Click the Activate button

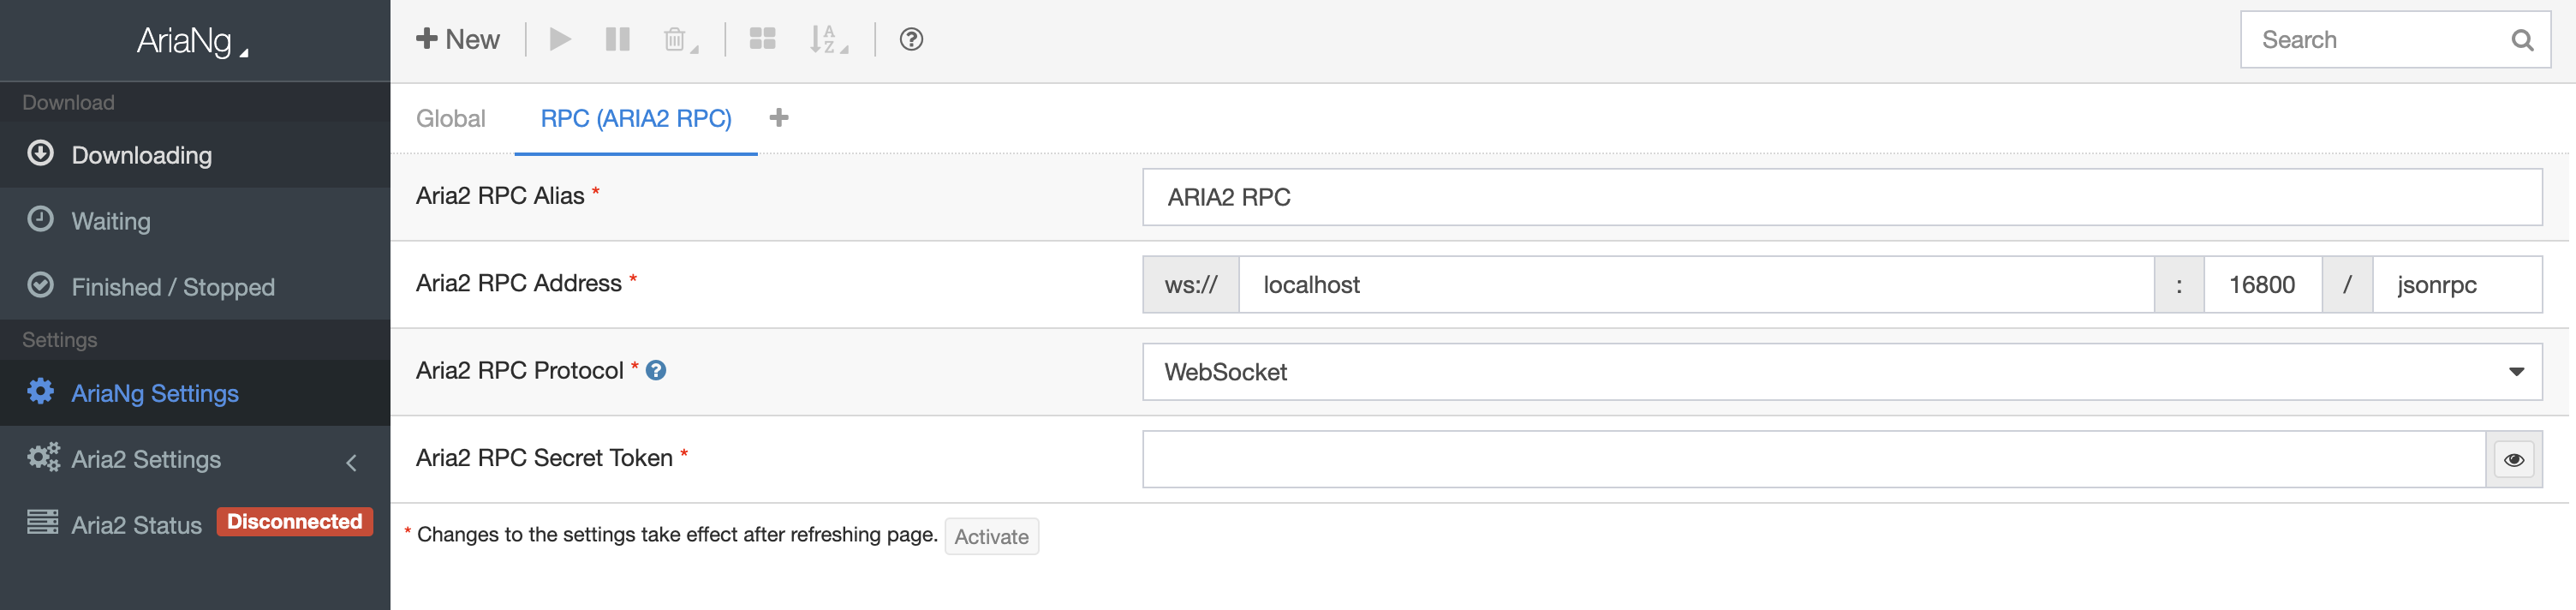point(991,537)
